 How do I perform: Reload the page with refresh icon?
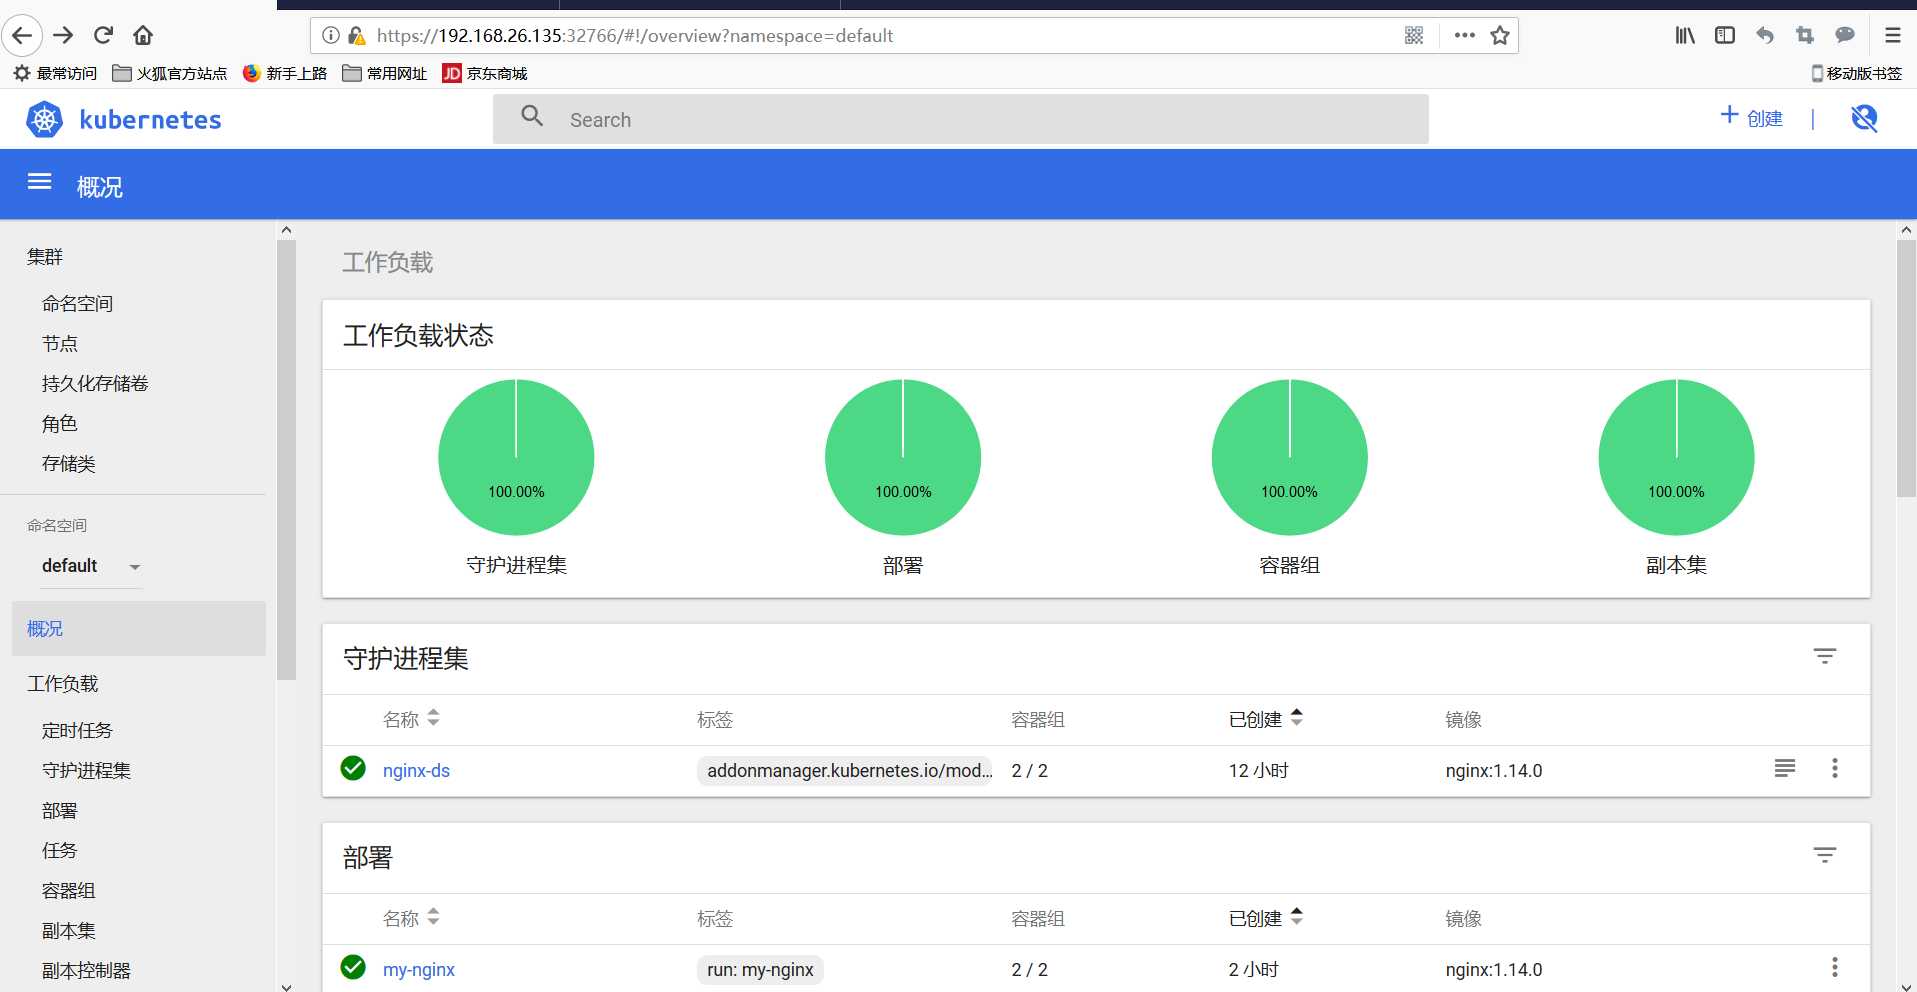click(103, 35)
